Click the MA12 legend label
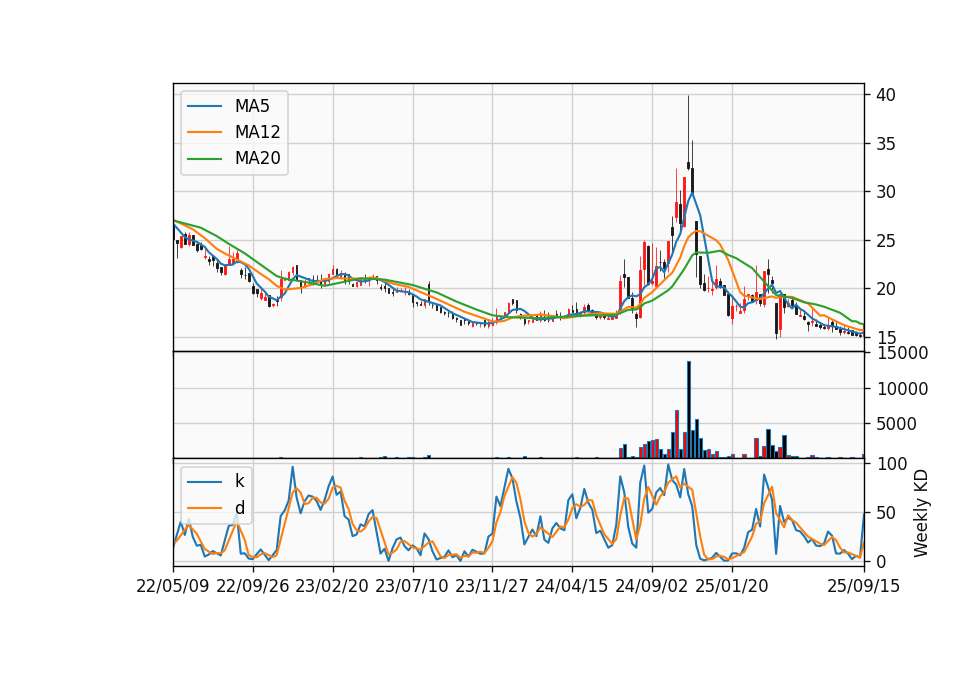 pos(257,132)
